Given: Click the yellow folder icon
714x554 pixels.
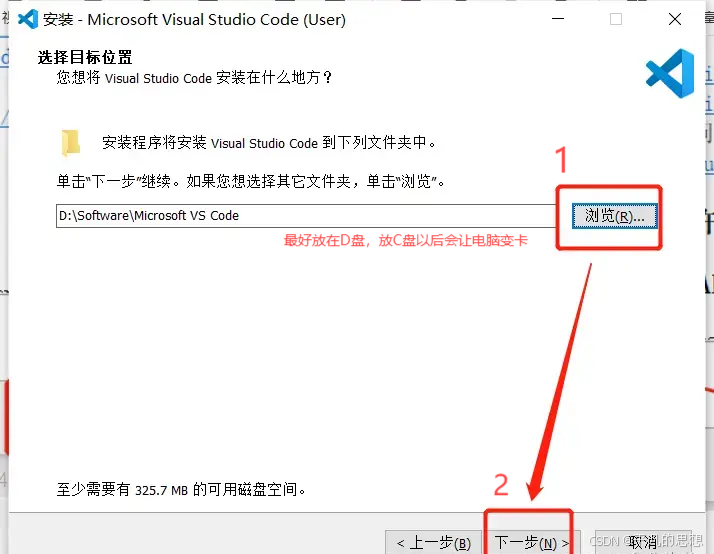Looking at the screenshot, I should tap(71, 142).
